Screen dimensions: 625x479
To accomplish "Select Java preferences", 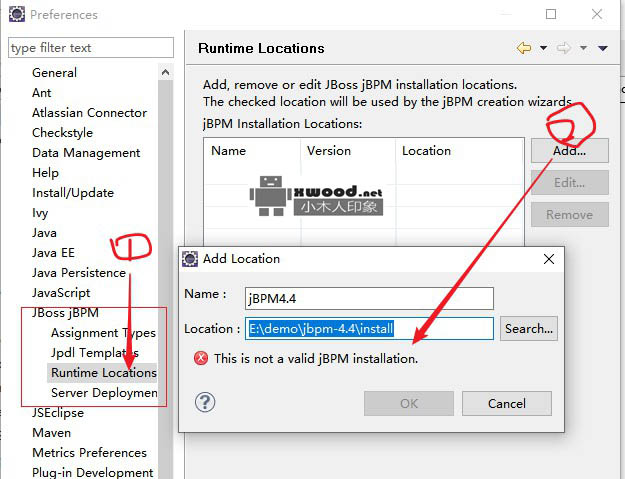I will pyautogui.click(x=44, y=233).
